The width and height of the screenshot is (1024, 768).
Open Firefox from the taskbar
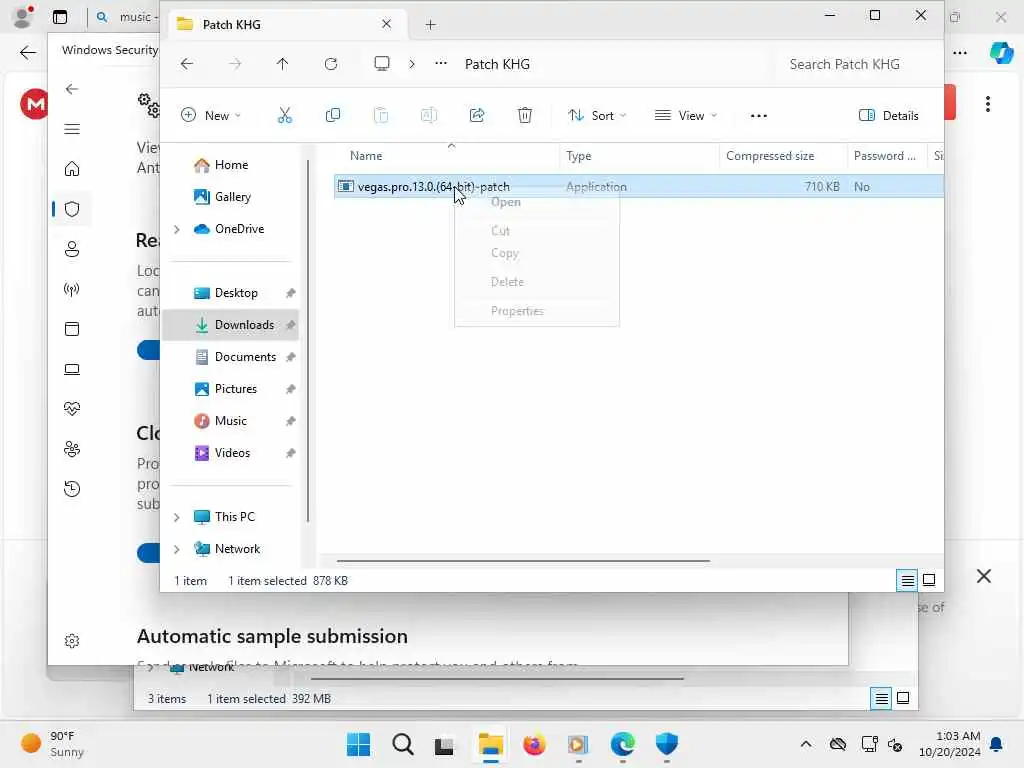[x=534, y=744]
